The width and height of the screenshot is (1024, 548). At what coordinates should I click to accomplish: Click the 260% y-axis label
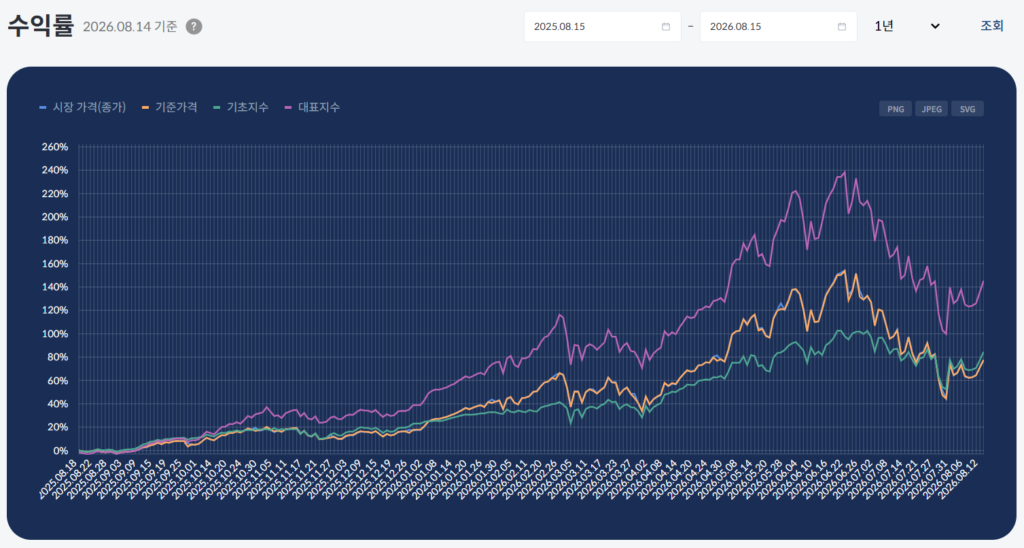point(55,147)
